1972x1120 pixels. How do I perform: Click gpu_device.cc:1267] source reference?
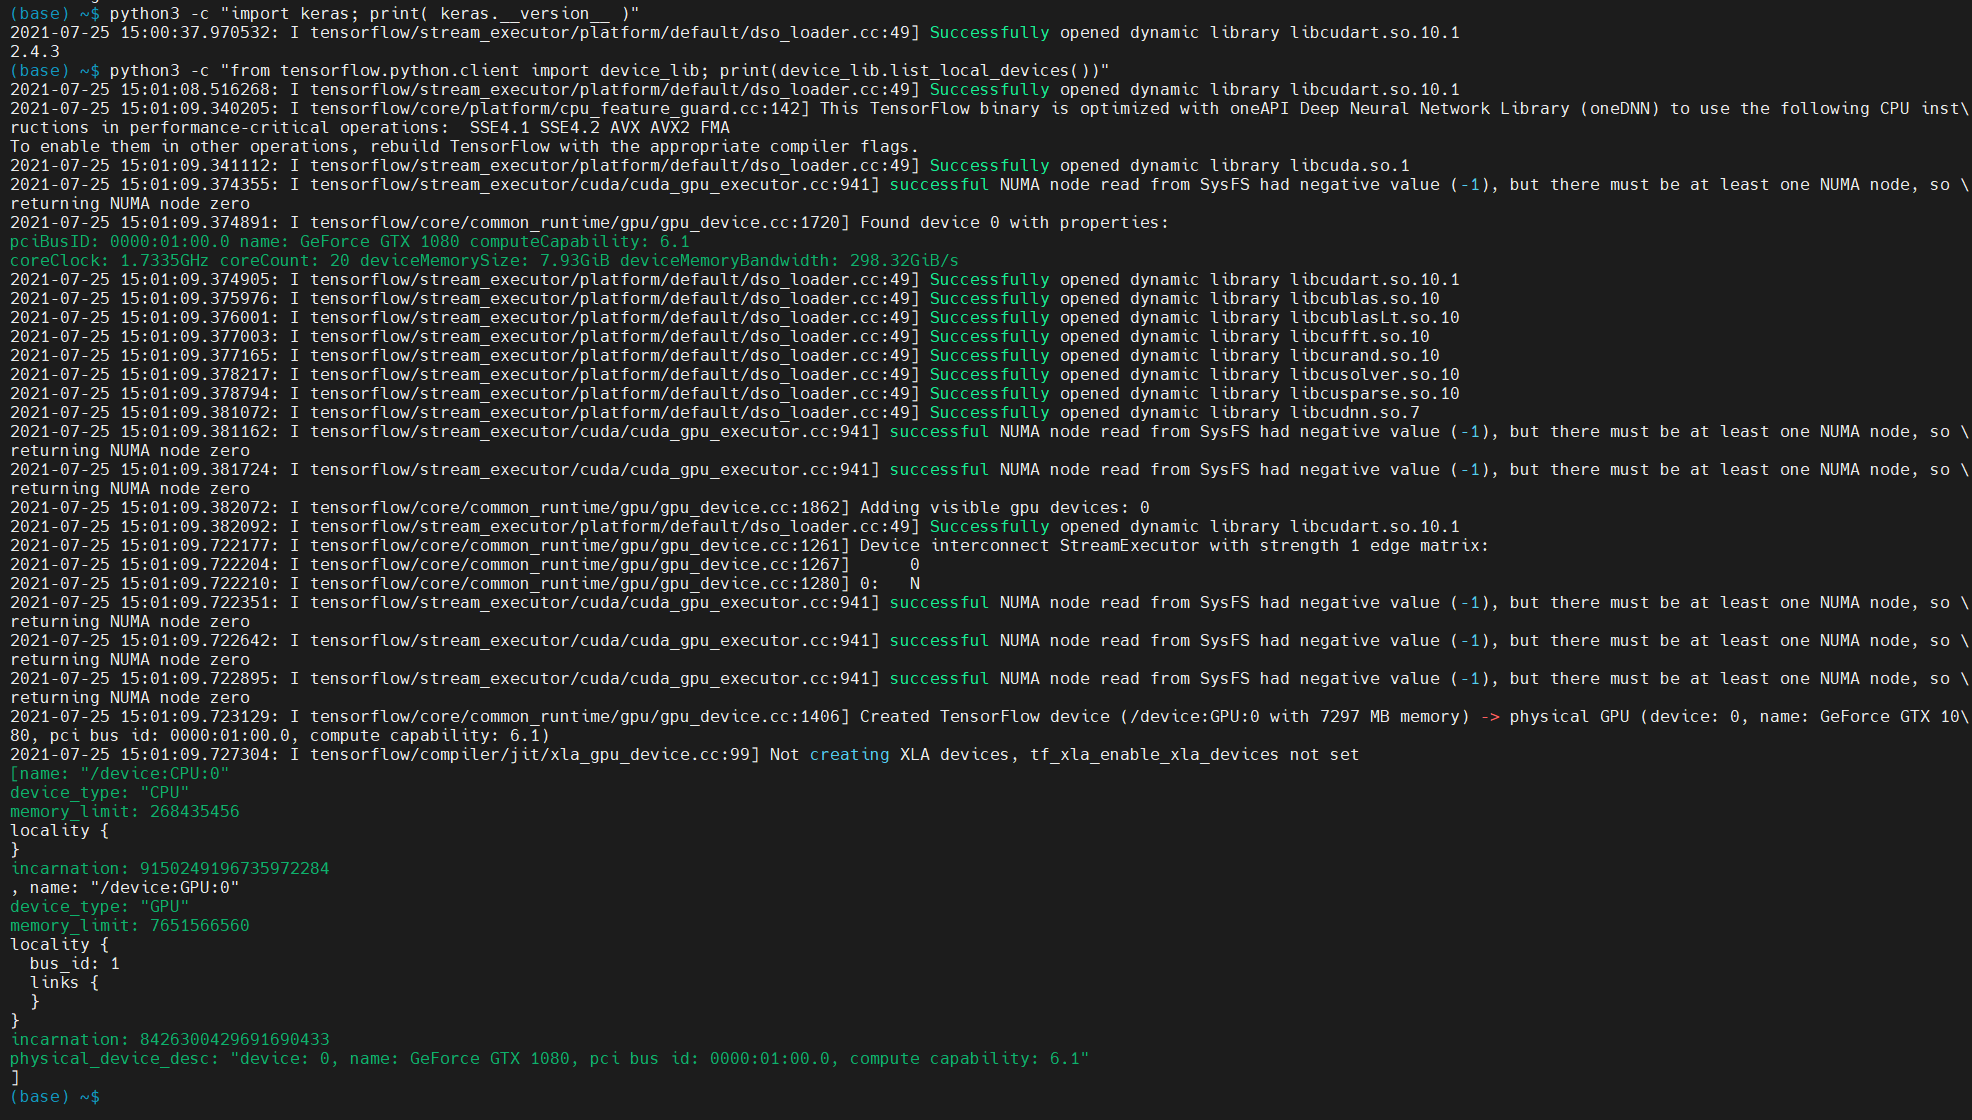tap(754, 564)
